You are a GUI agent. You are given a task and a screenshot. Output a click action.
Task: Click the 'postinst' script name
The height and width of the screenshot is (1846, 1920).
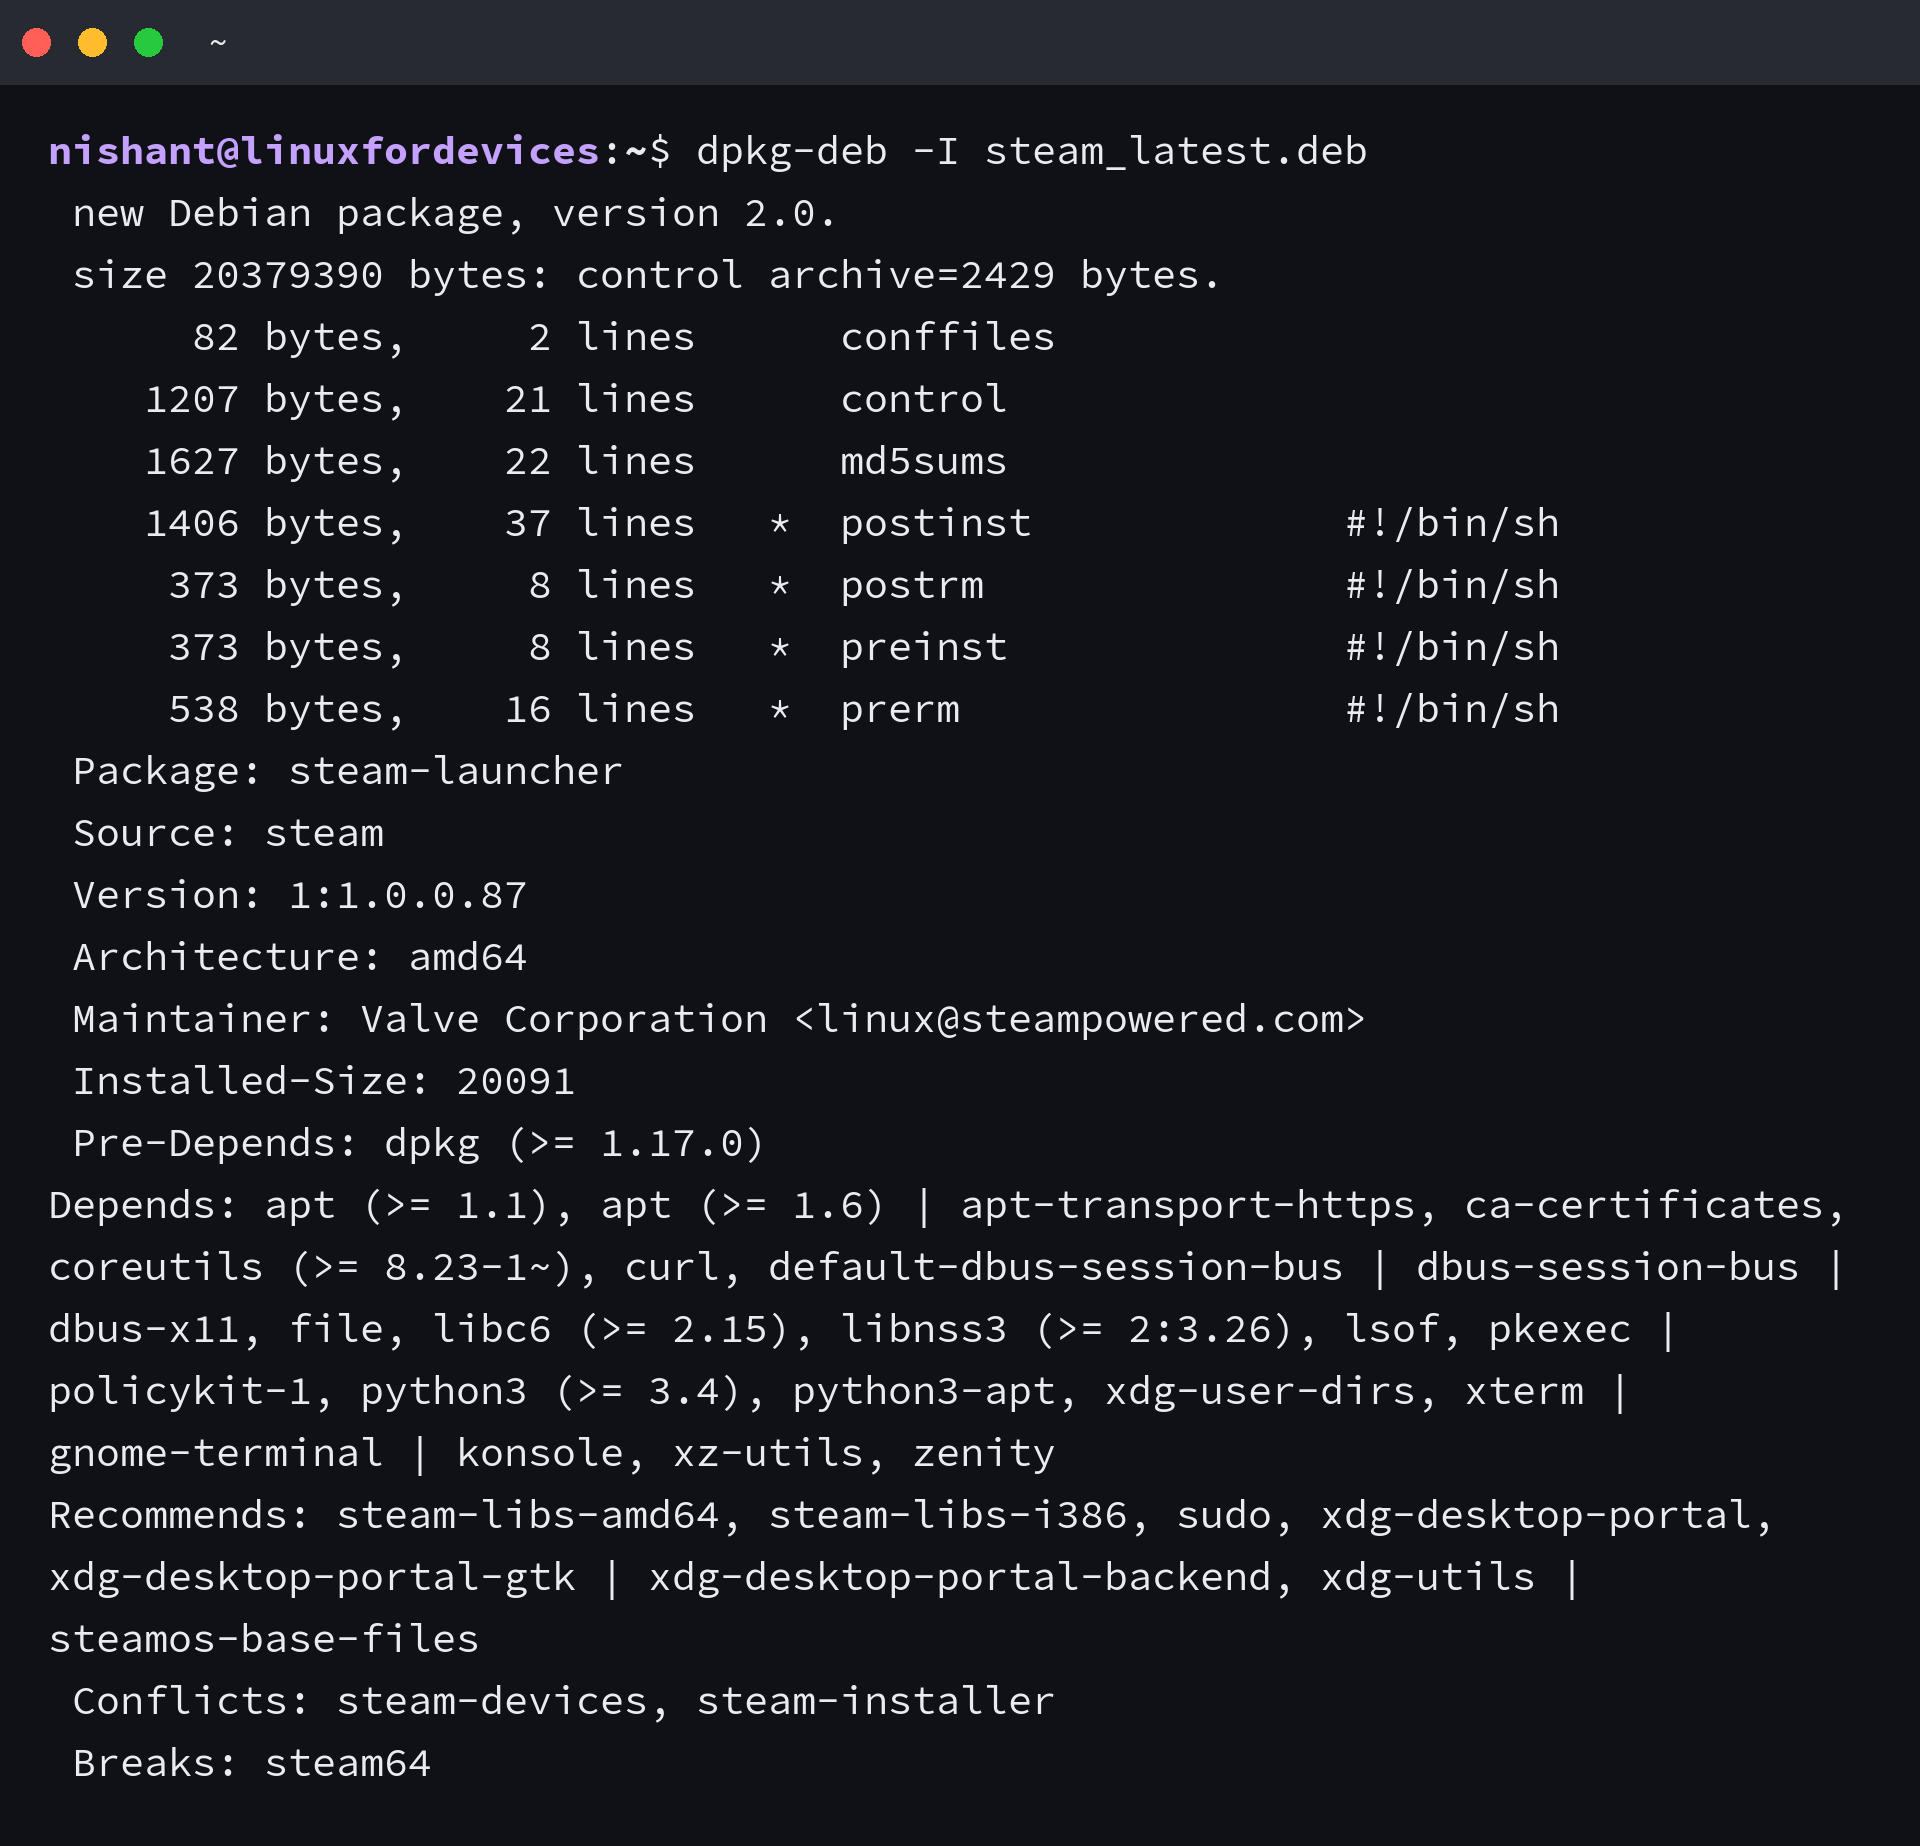click(936, 523)
